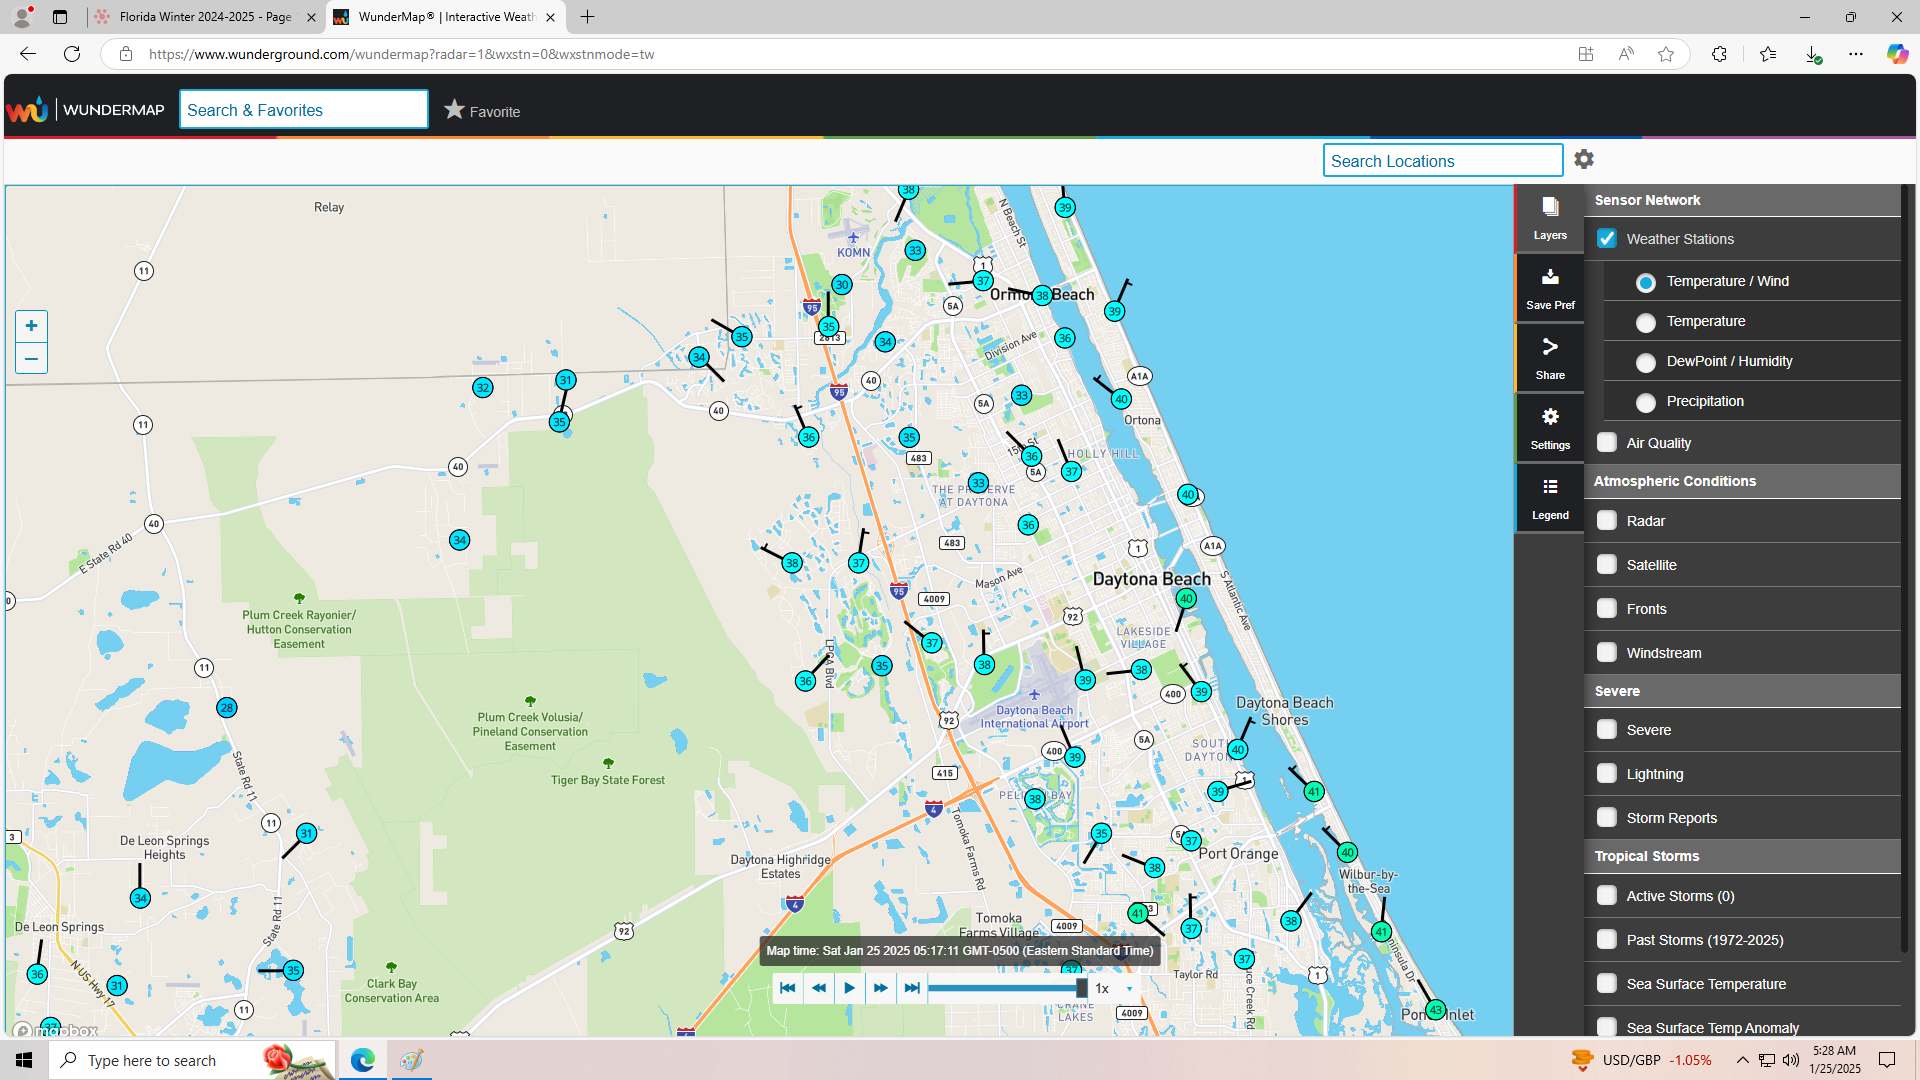The image size is (1920, 1080).
Task: Collapse the Severe section header
Action: [1742, 691]
